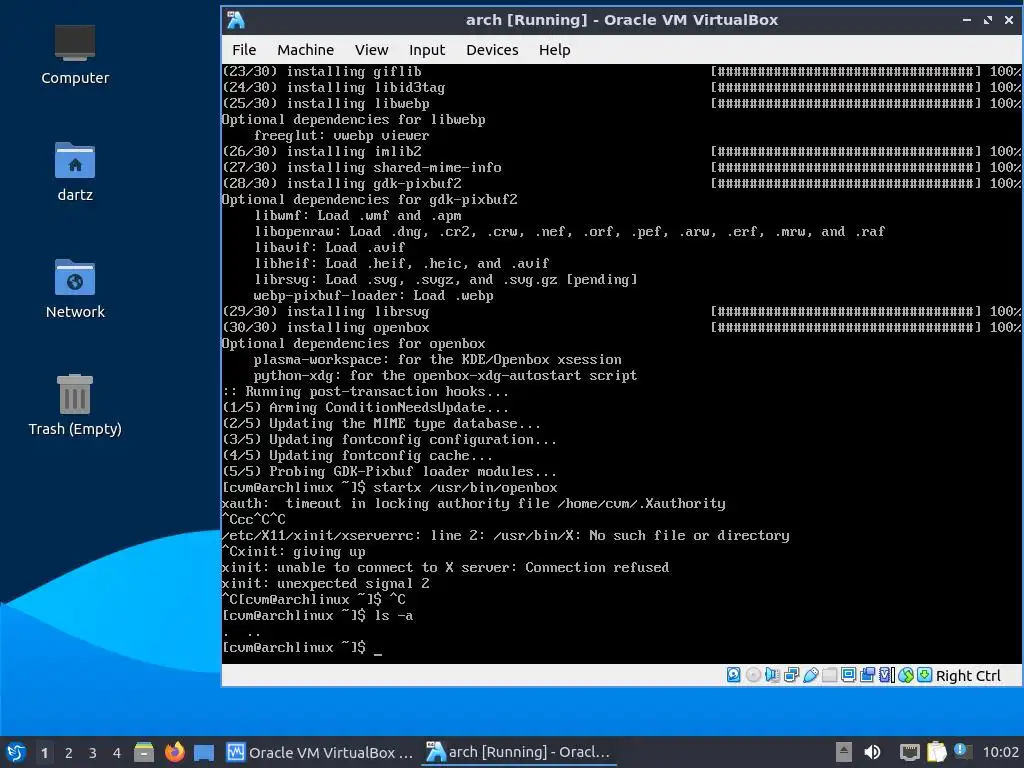Click the recording indicator in status bar
The height and width of the screenshot is (768, 1024).
(x=867, y=675)
